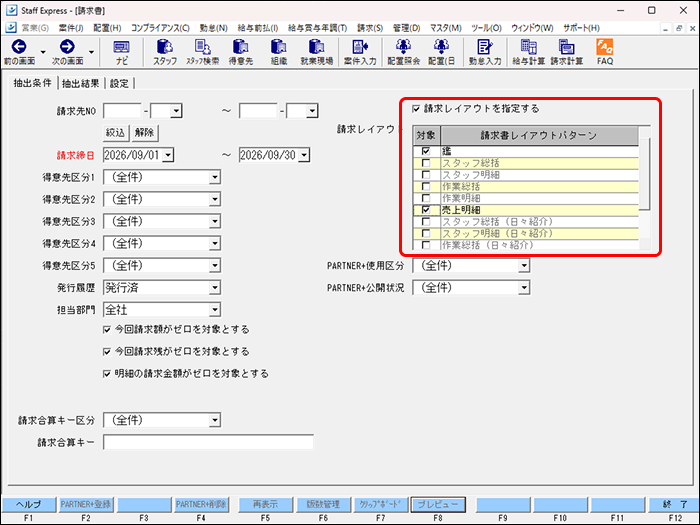The image size is (700, 525).
Task: Open the ツール(O) menu
Action: tap(486, 28)
